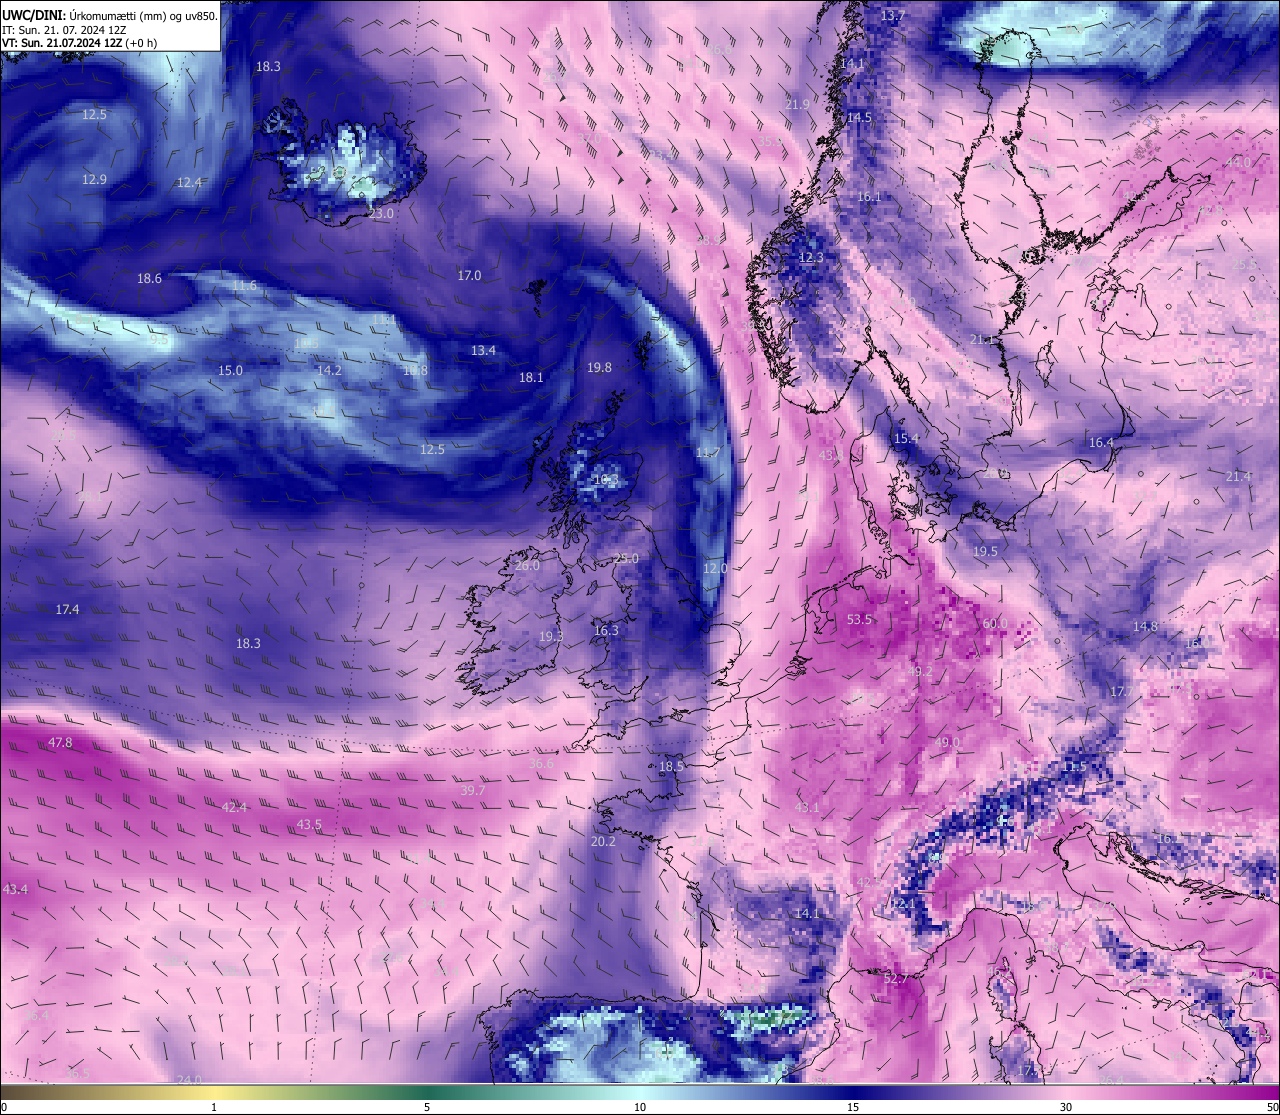Click the 21.9 value off Norway
The width and height of the screenshot is (1280, 1115).
click(x=797, y=105)
